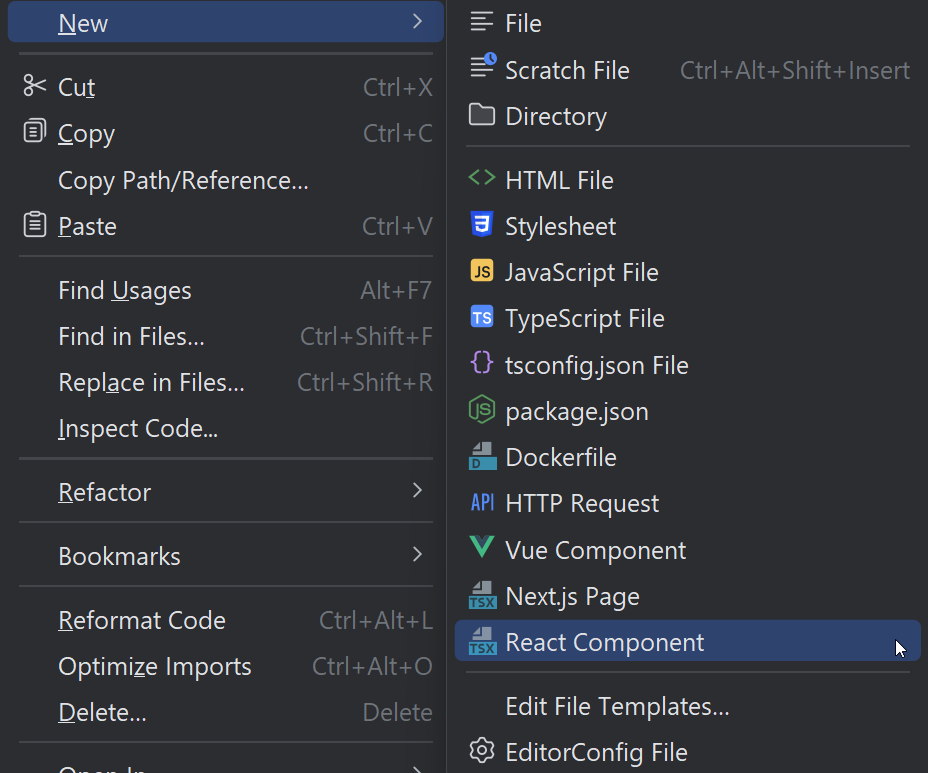Viewport: 928px width, 773px height.
Task: Expand the New submenu arrow
Action: click(x=417, y=23)
